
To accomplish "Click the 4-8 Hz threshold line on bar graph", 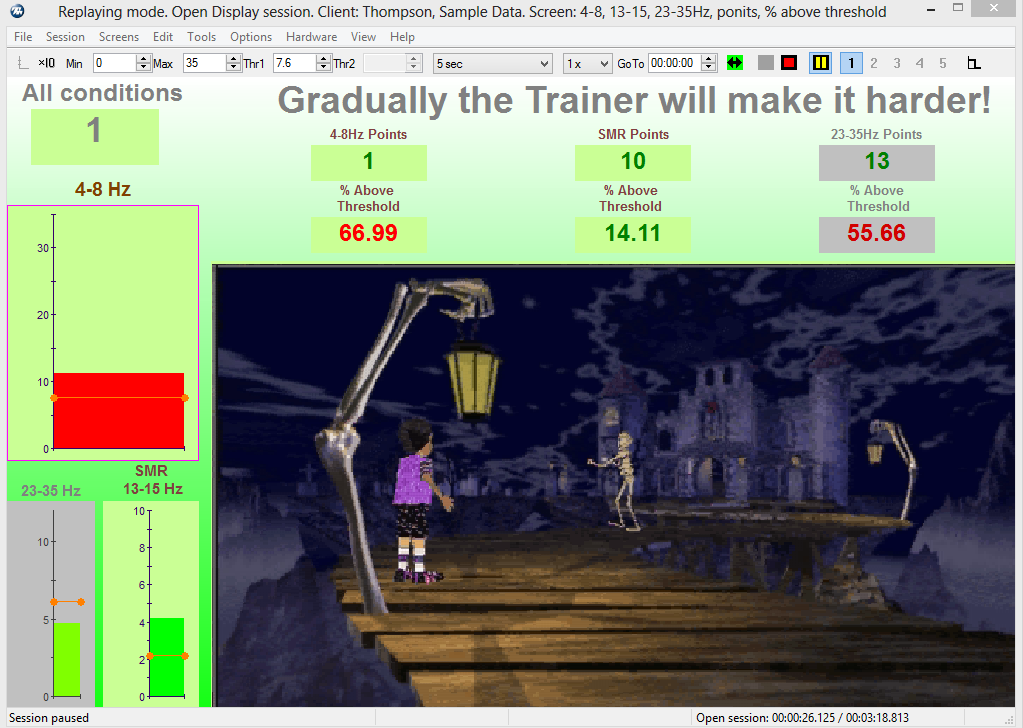I will (x=119, y=398).
